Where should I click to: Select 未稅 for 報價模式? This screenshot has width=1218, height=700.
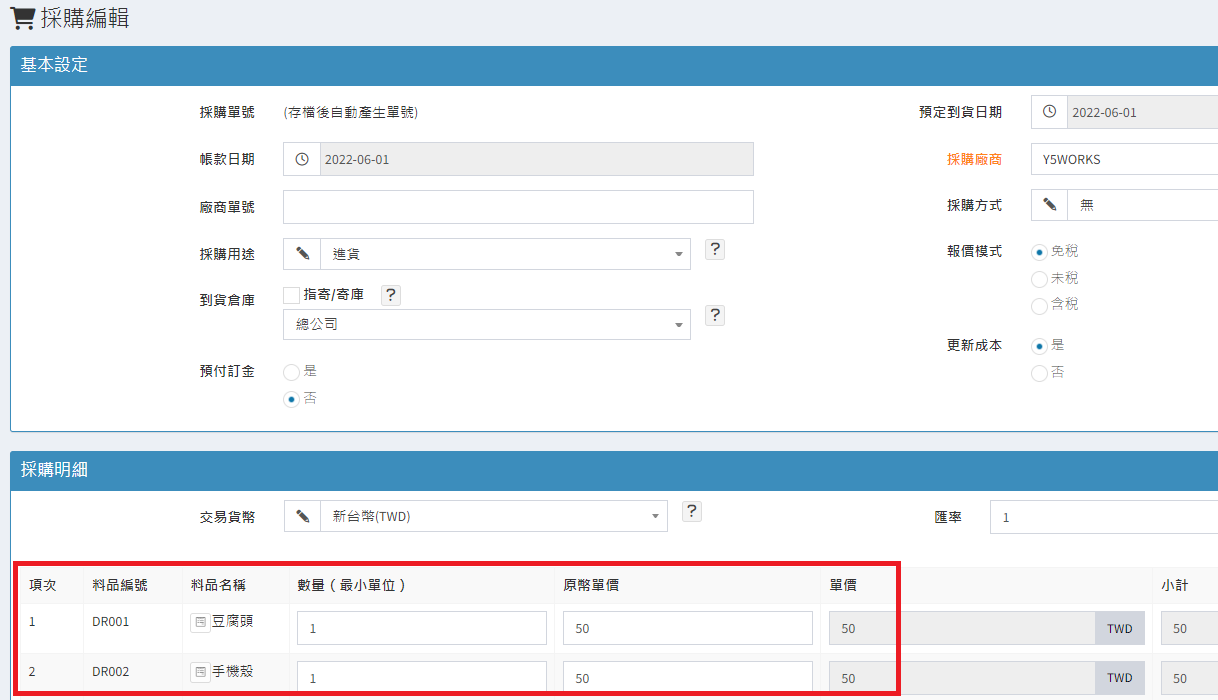1039,279
